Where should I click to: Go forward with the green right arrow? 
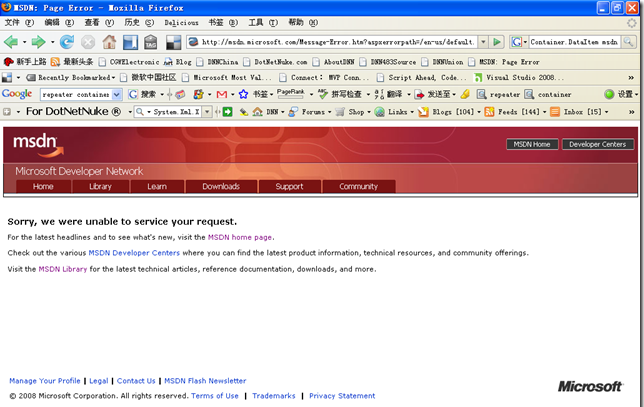point(38,42)
